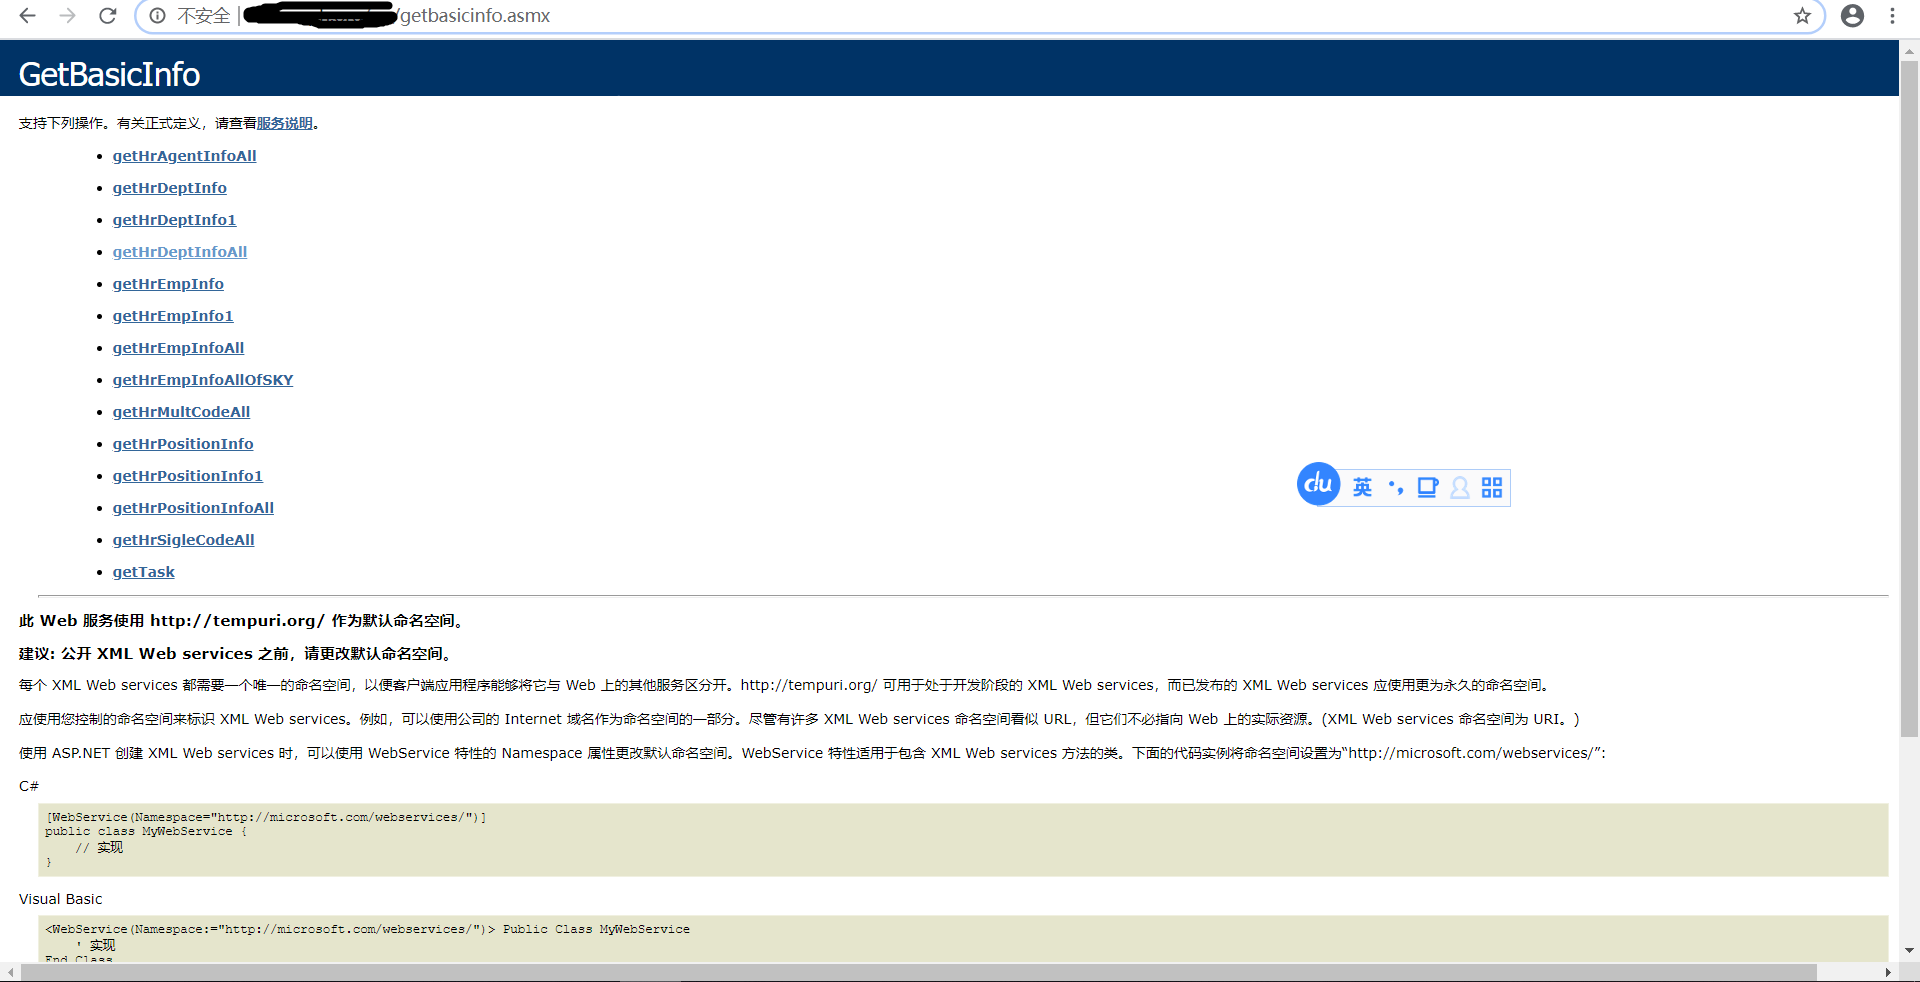Click inside the browser address bar
The image size is (1920, 982).
pos(700,16)
